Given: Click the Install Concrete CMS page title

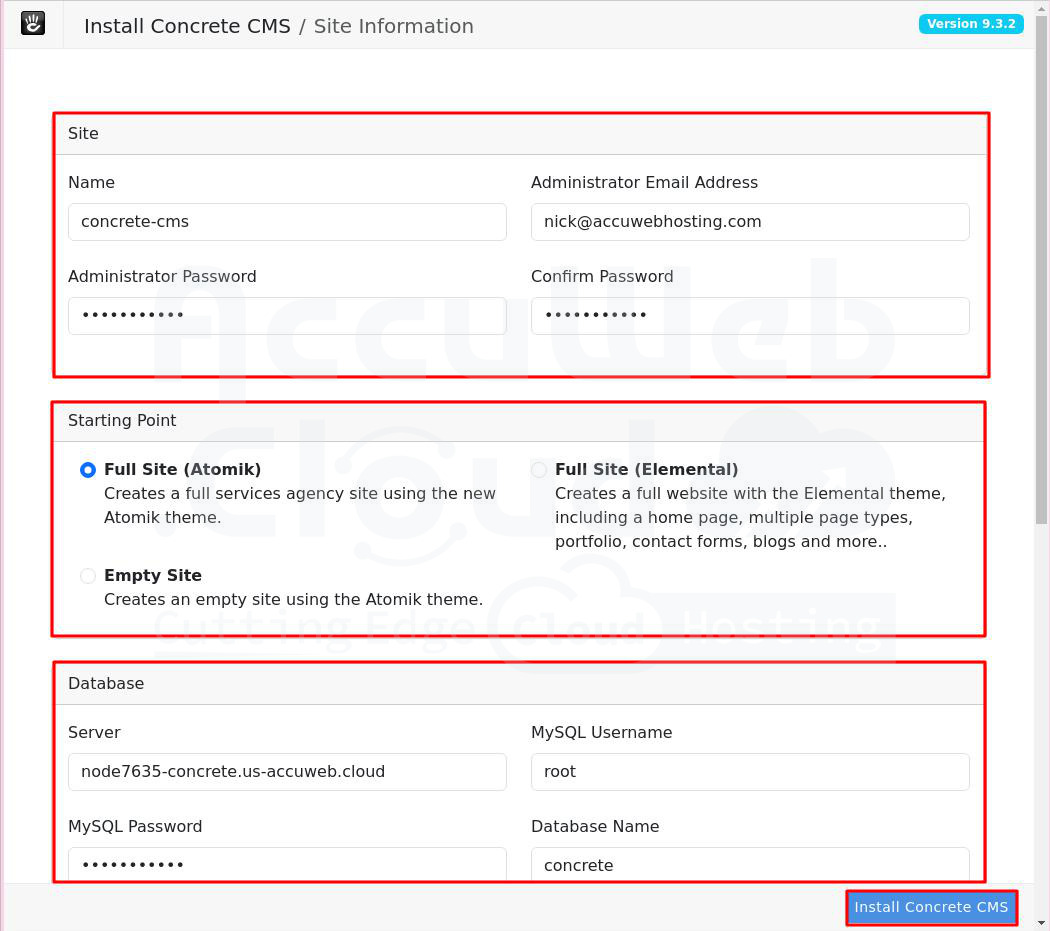Looking at the screenshot, I should 187,26.
